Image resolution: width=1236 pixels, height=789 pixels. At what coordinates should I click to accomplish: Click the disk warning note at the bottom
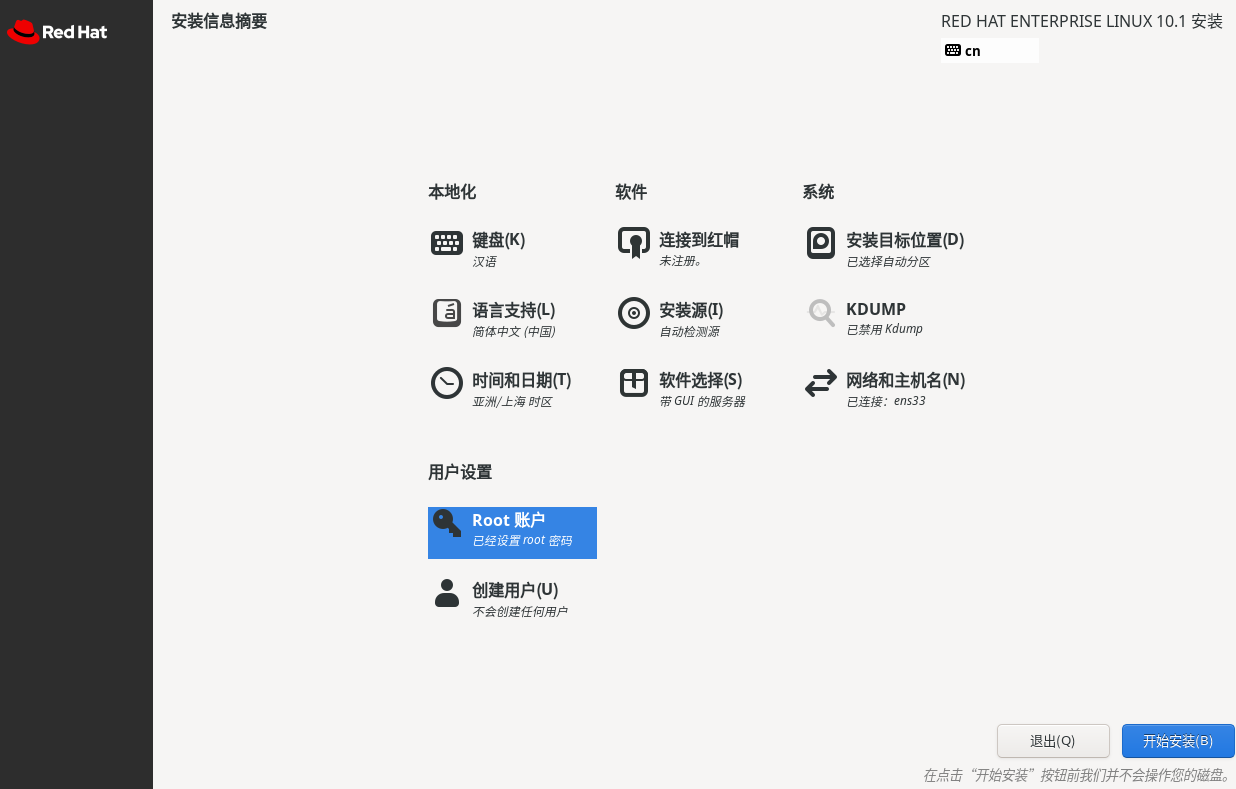[1077, 775]
